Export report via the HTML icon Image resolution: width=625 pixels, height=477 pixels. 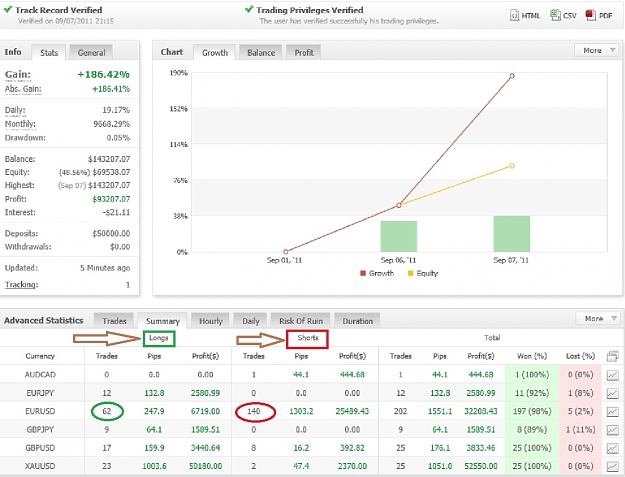515,15
